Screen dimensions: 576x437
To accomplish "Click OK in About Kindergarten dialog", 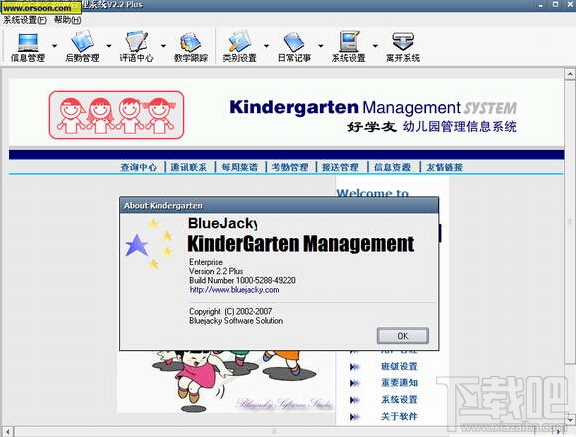I will 403,336.
